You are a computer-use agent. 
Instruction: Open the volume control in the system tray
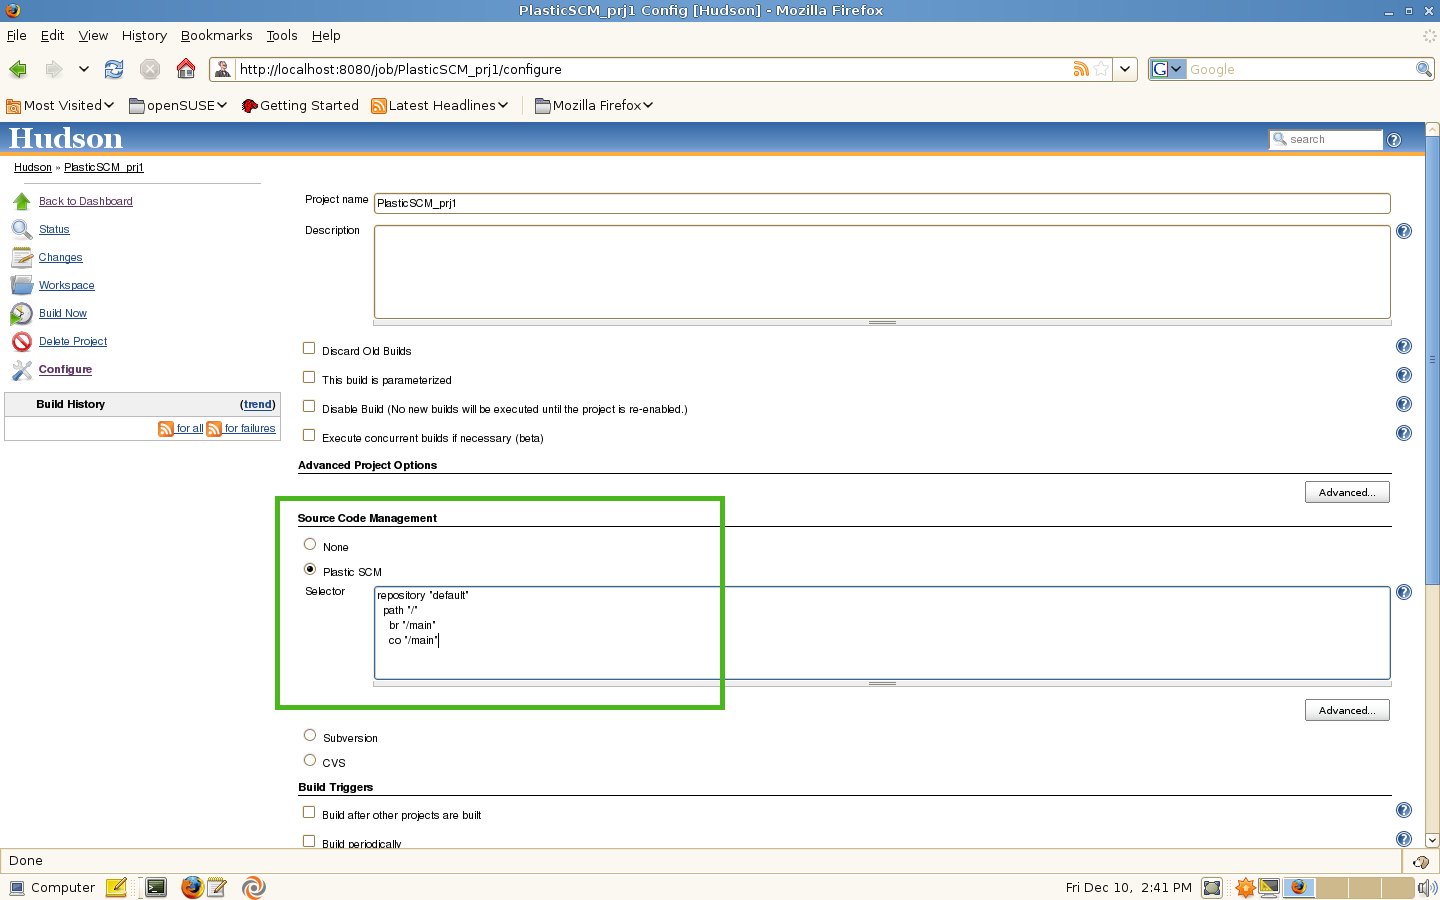pyautogui.click(x=1427, y=888)
